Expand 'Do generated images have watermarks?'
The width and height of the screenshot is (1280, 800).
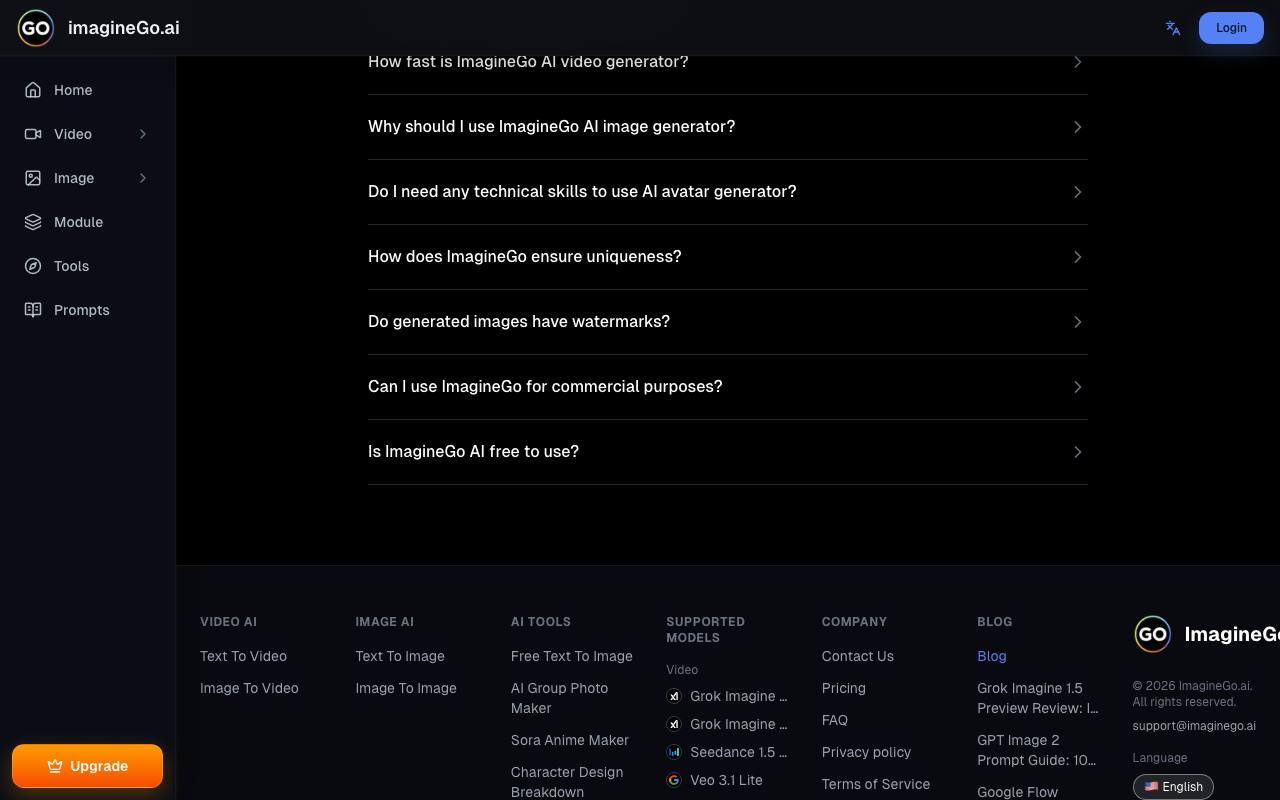click(x=728, y=322)
